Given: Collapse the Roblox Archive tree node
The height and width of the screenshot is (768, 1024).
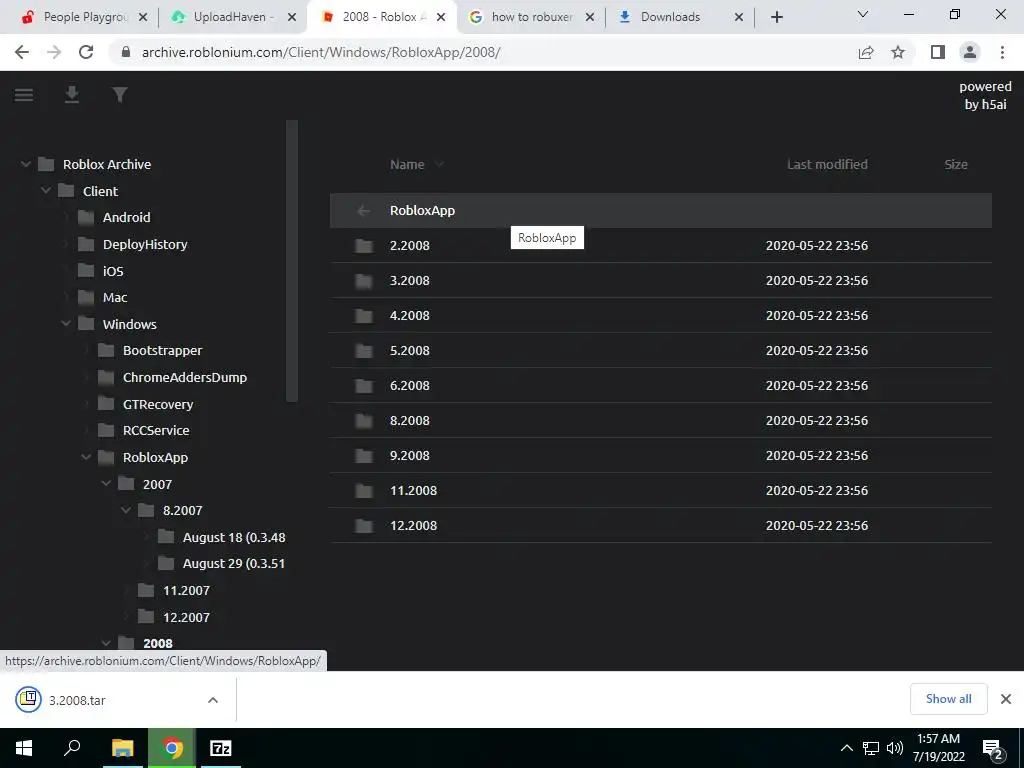Looking at the screenshot, I should click(x=25, y=165).
